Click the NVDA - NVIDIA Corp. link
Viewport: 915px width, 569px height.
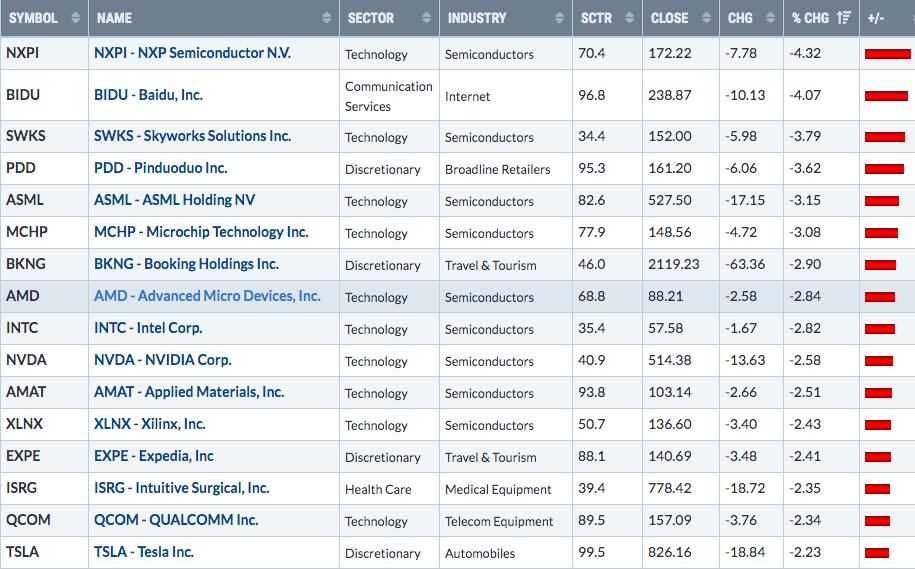tap(163, 360)
